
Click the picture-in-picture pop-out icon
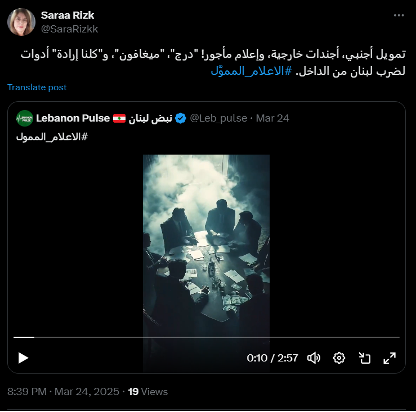coord(364,358)
